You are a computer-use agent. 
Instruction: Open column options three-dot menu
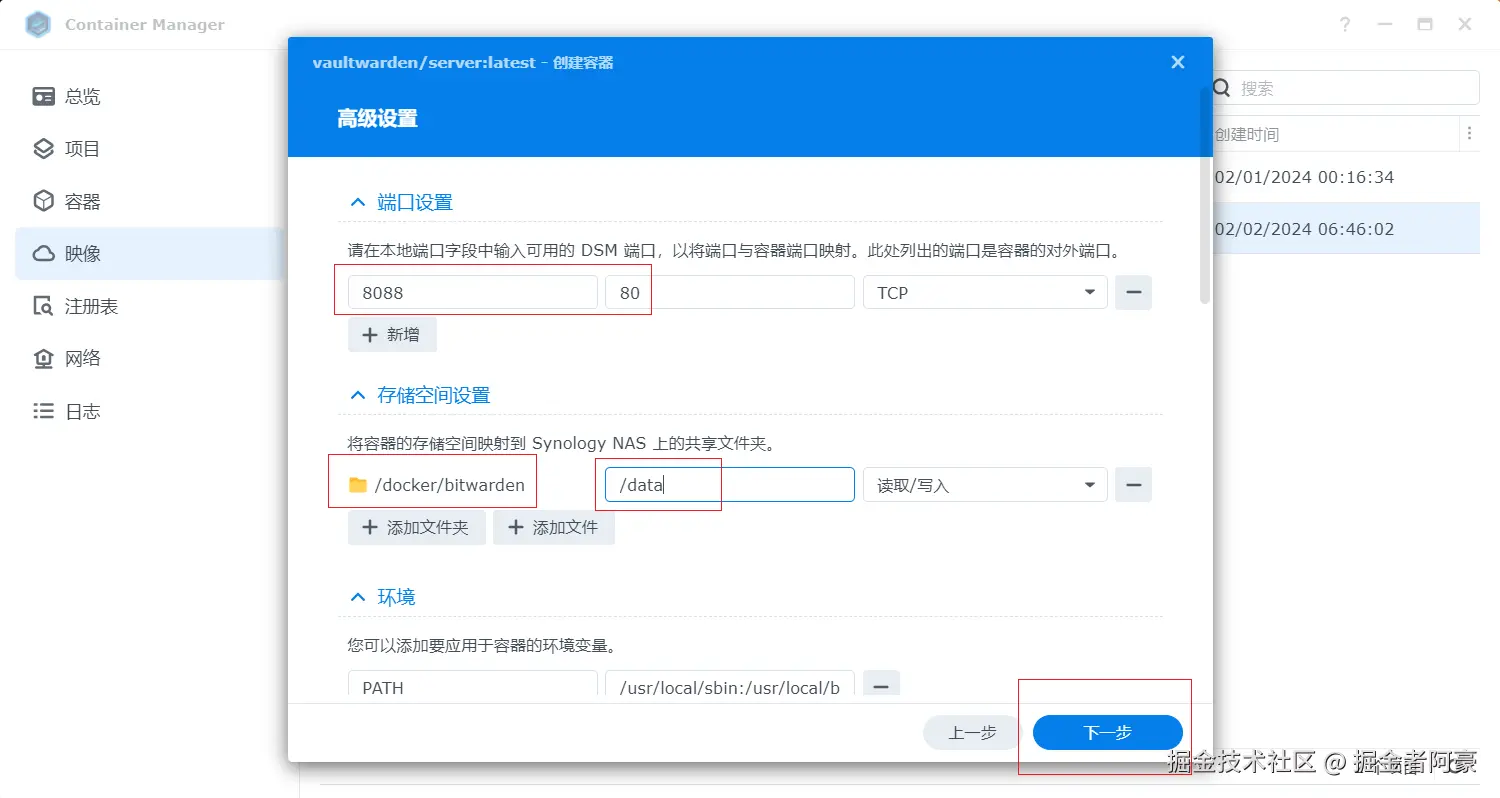1469,133
